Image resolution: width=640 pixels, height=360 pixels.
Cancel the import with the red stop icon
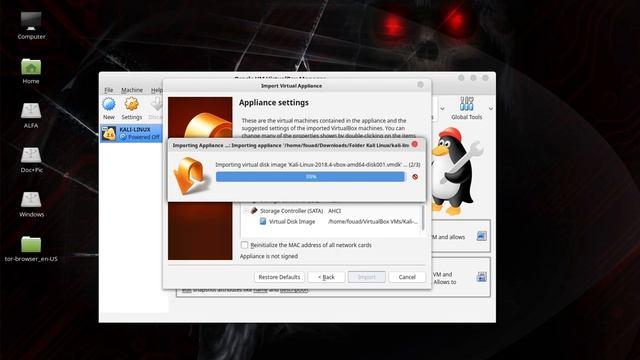pos(415,177)
